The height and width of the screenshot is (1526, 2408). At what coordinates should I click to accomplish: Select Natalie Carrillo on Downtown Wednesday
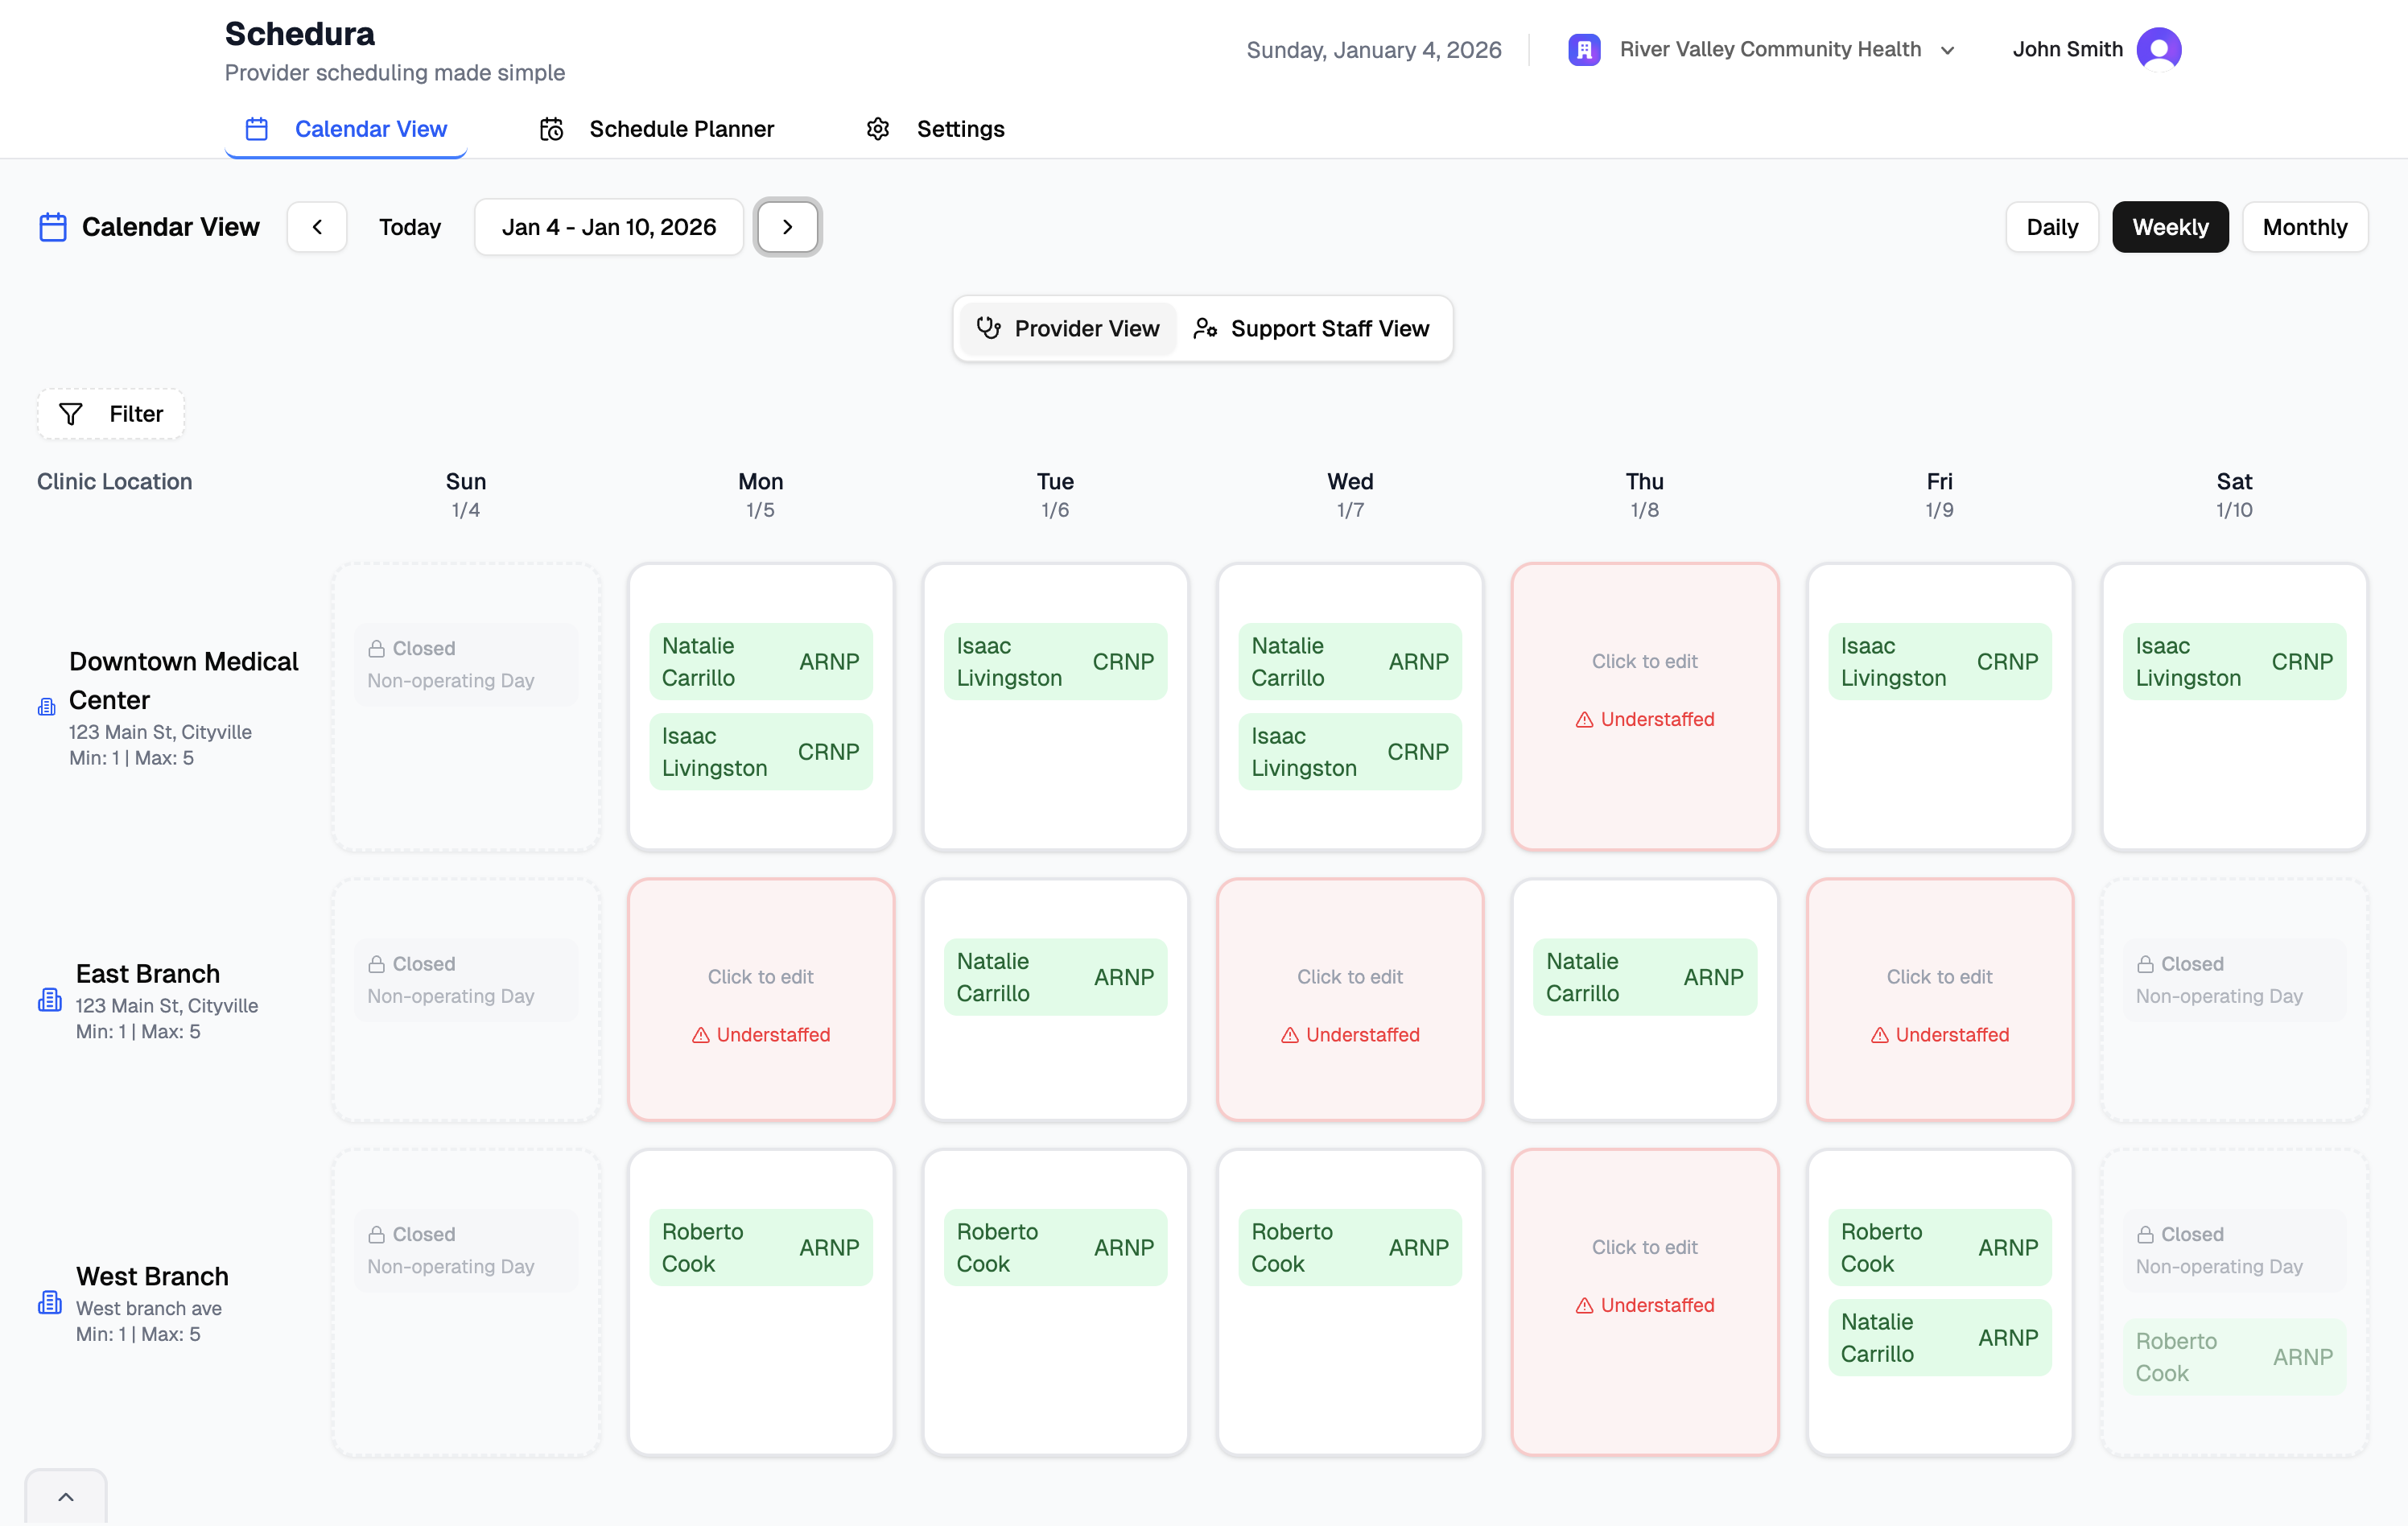click(x=1350, y=662)
